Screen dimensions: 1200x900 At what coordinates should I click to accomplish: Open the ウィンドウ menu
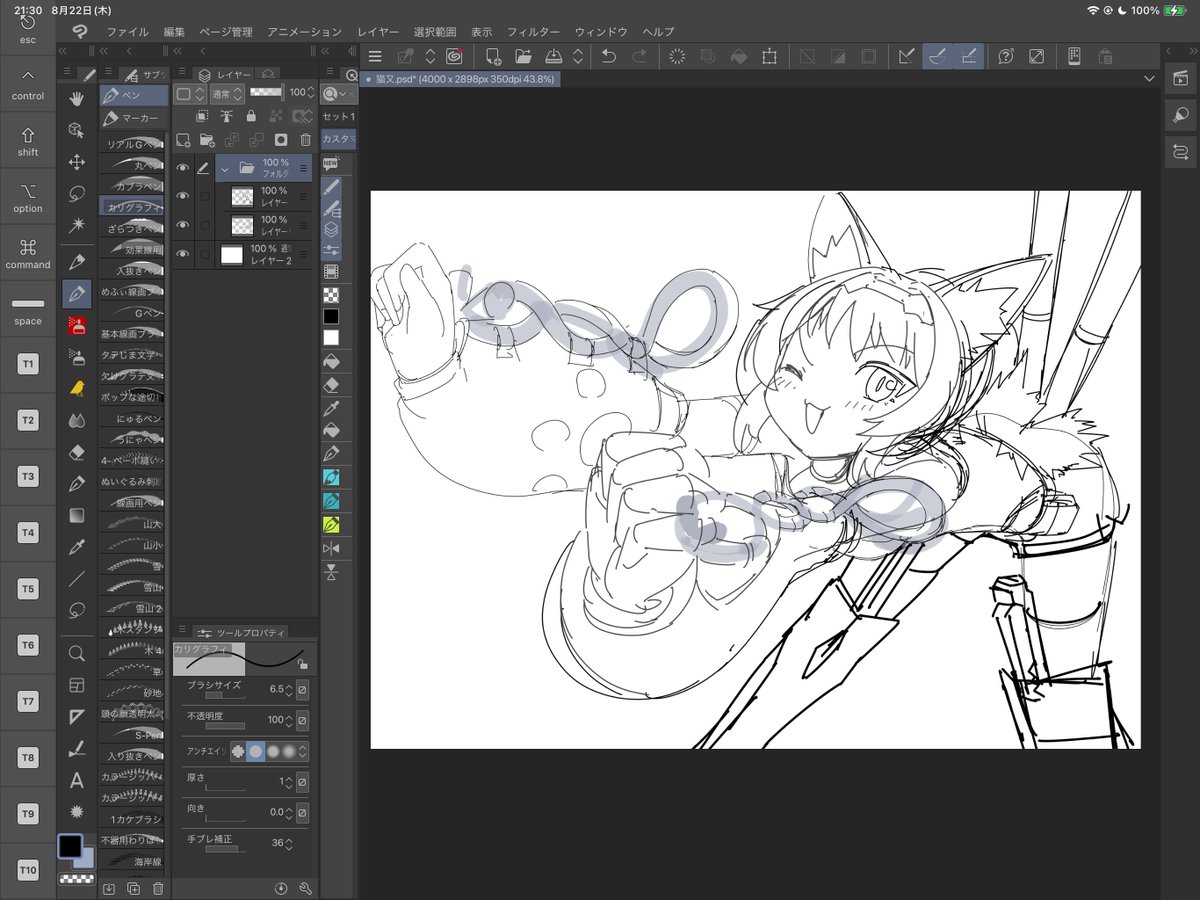[601, 32]
